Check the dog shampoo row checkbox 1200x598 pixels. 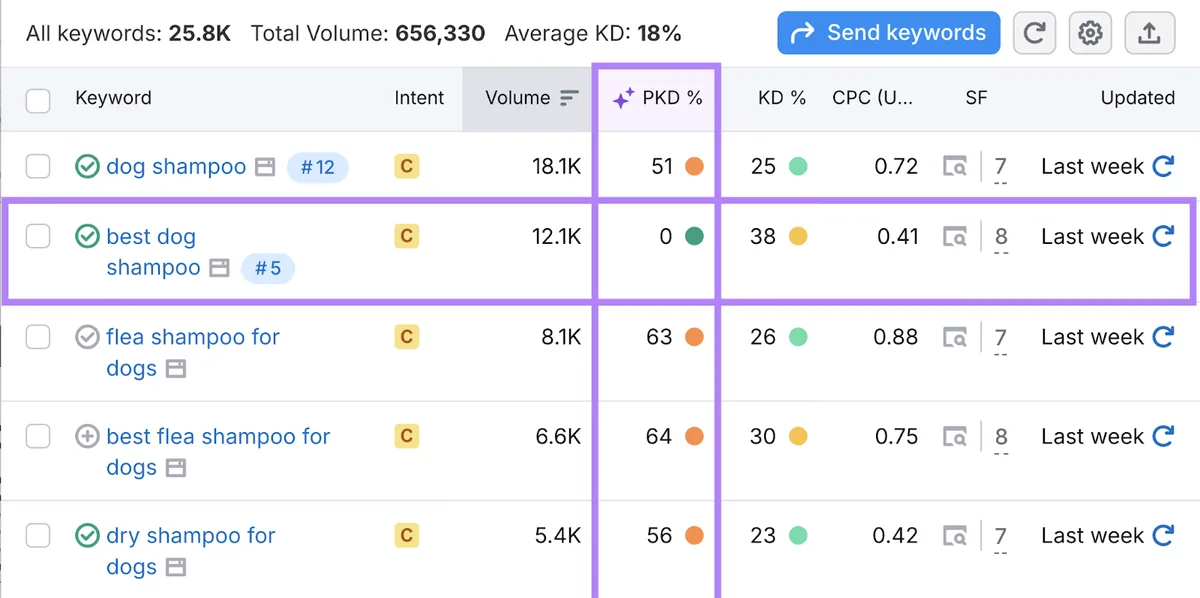click(38, 167)
